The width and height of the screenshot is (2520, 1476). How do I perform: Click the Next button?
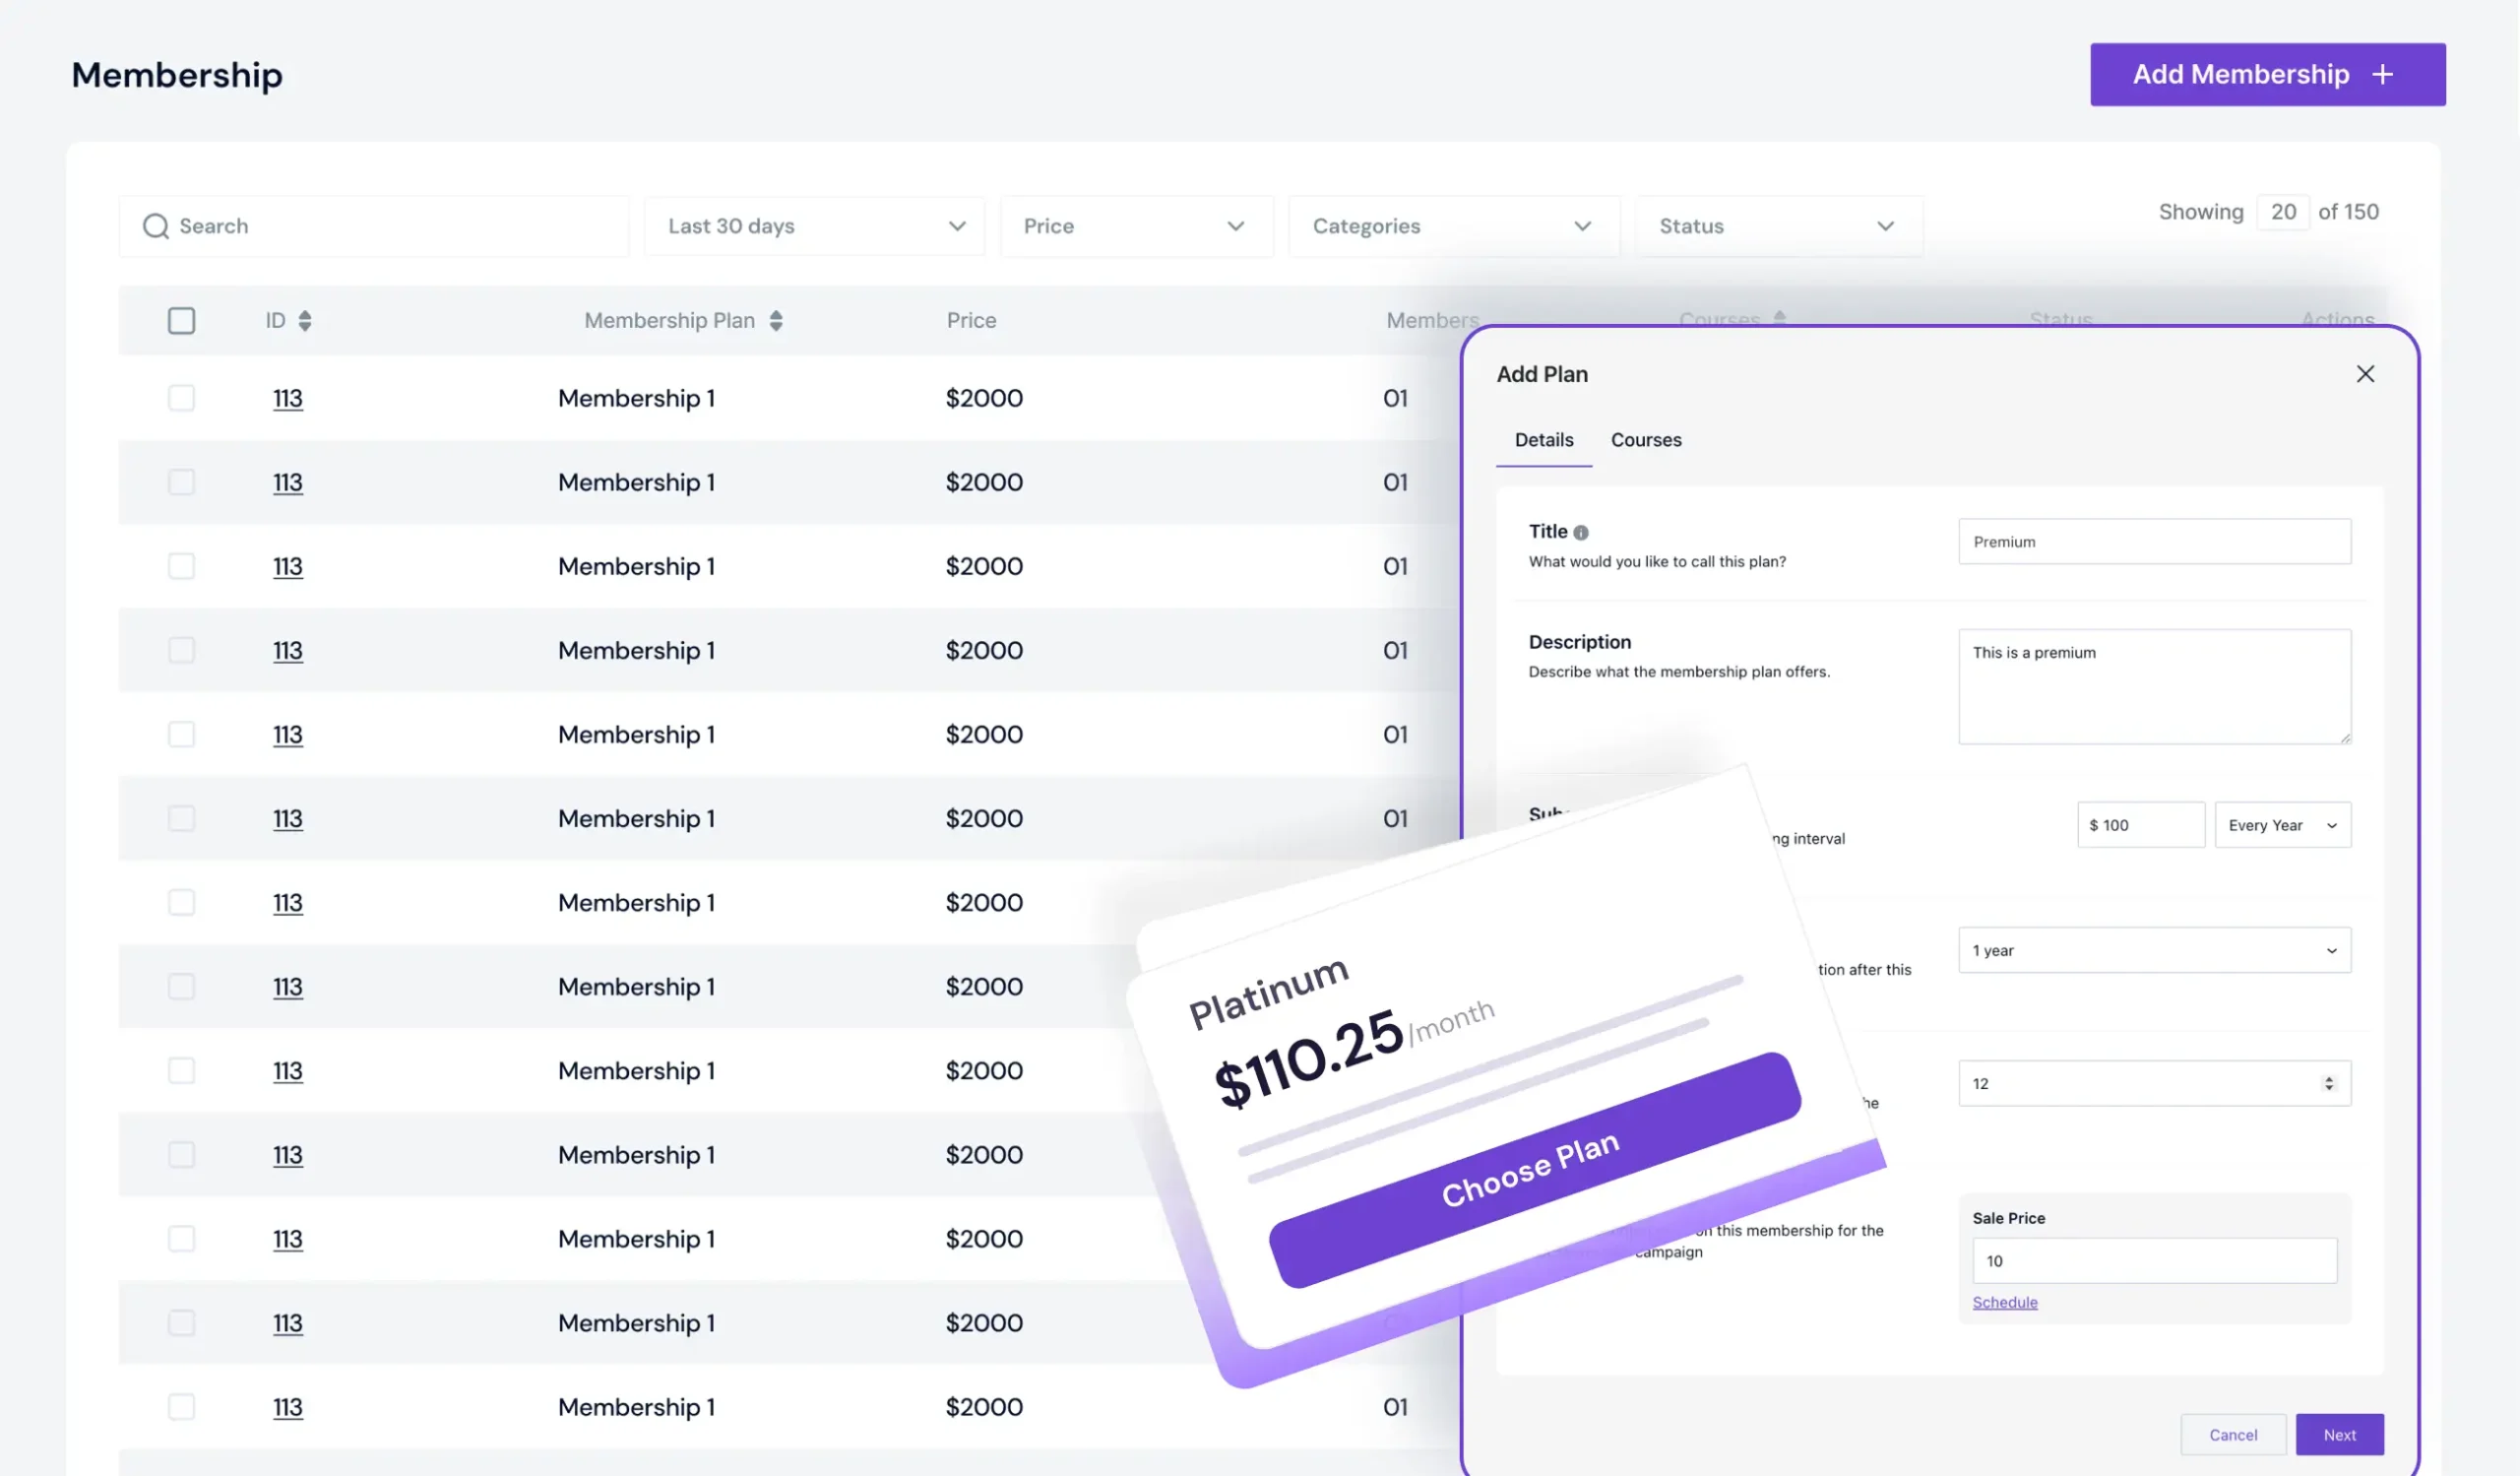point(2339,1435)
